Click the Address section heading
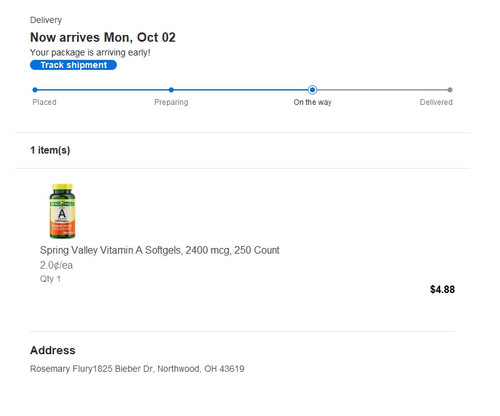 pos(53,350)
